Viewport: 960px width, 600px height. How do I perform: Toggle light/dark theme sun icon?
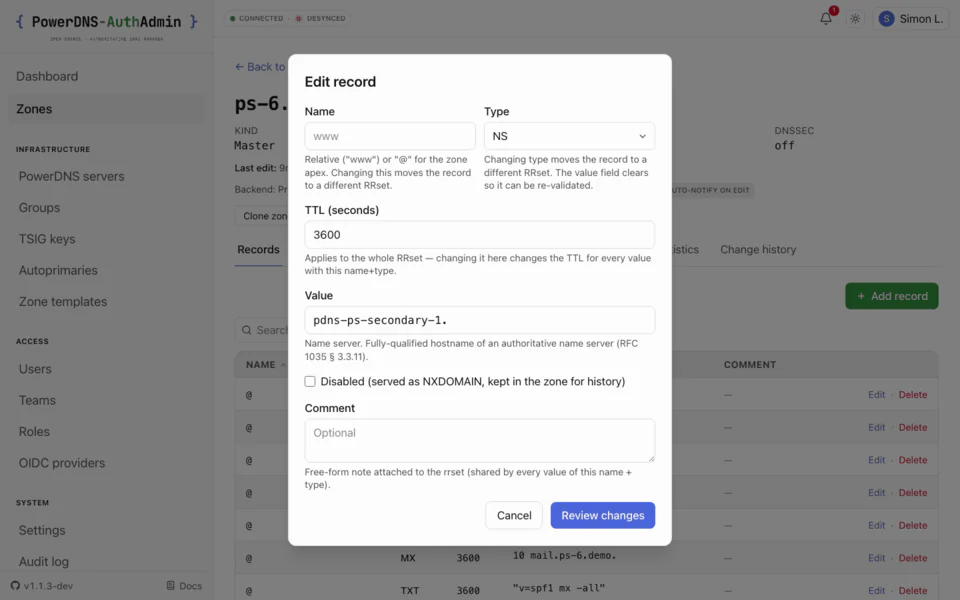click(855, 19)
